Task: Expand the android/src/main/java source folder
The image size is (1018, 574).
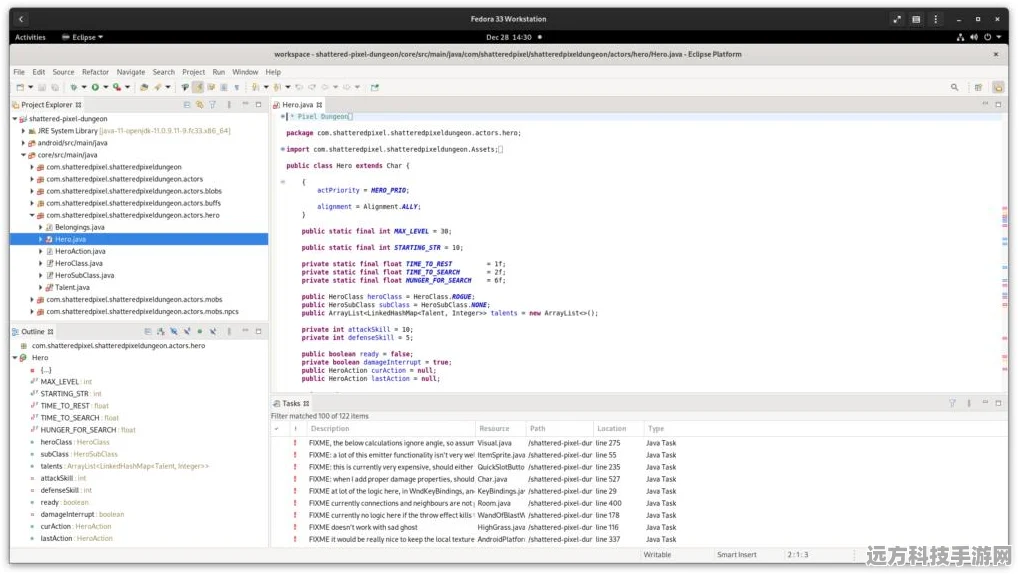Action: pos(23,143)
